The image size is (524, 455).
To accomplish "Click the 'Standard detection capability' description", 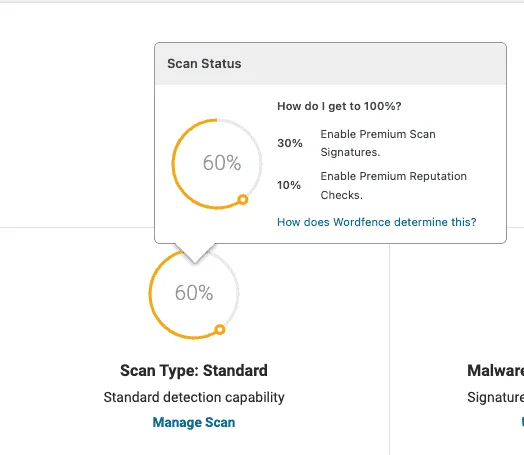I will coord(194,397).
